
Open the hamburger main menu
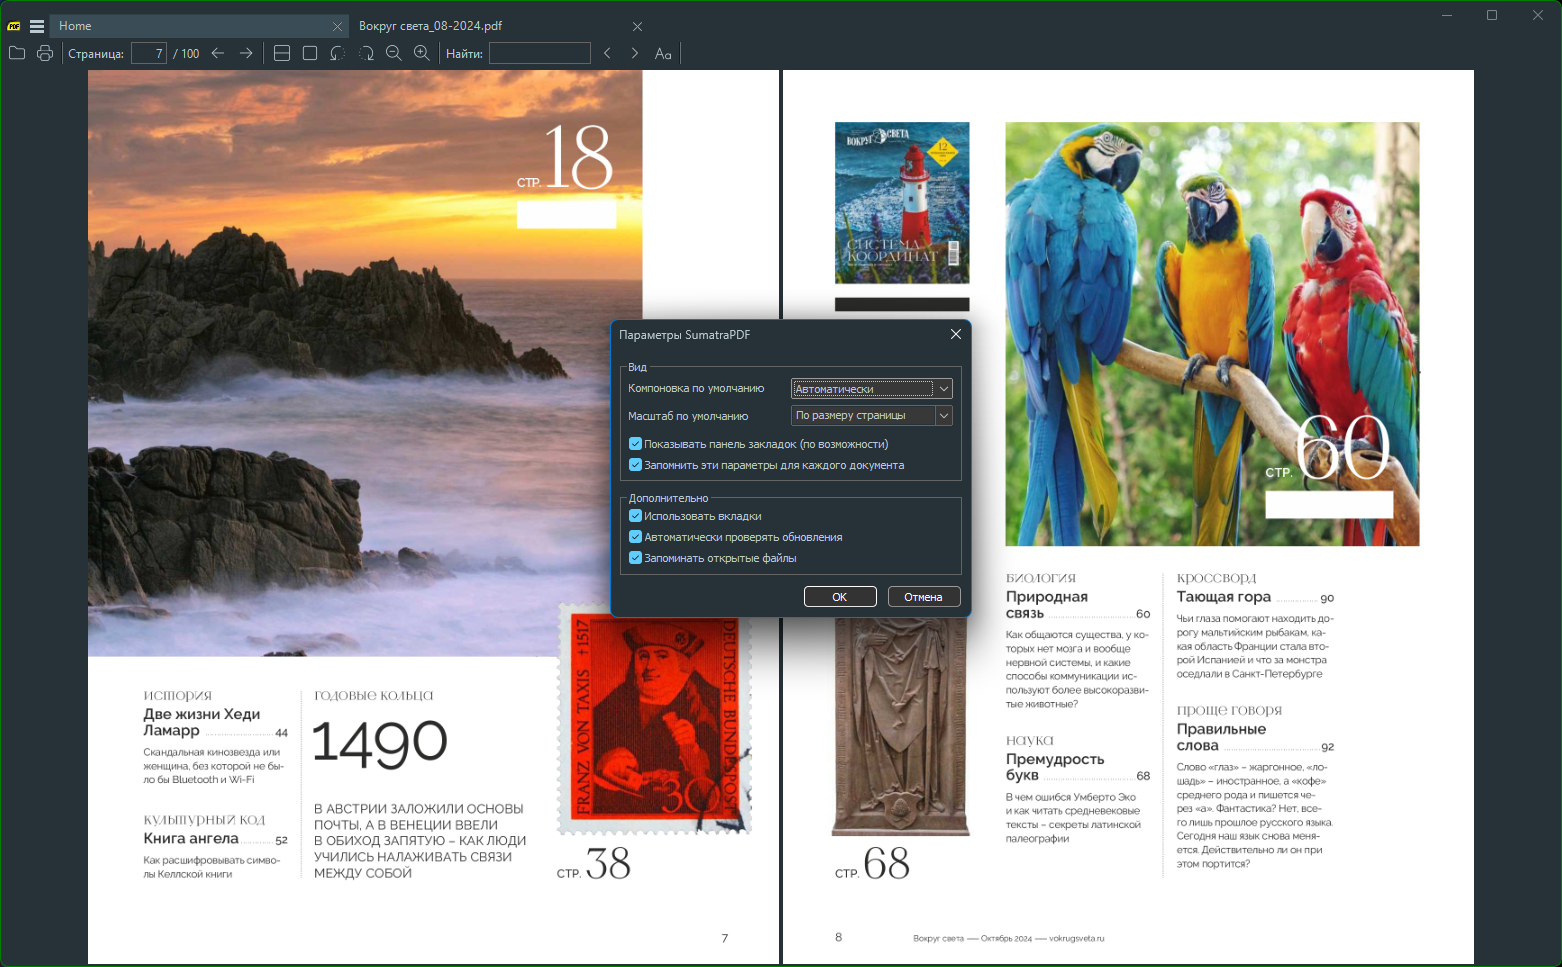[37, 26]
